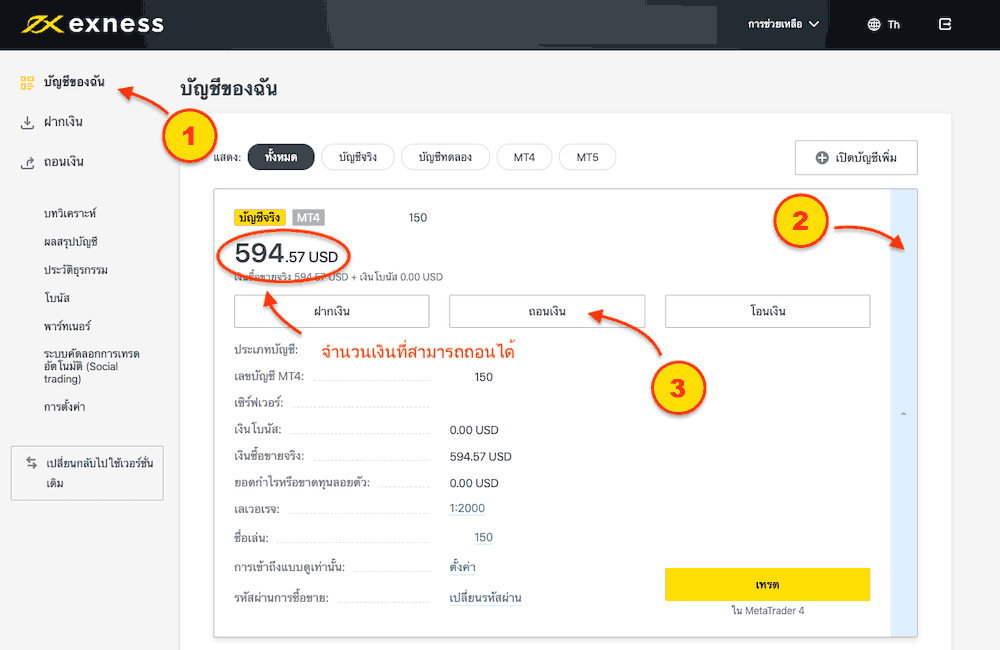Open the การช่วยเหลือ help dropdown
1000x650 pixels.
tap(783, 24)
